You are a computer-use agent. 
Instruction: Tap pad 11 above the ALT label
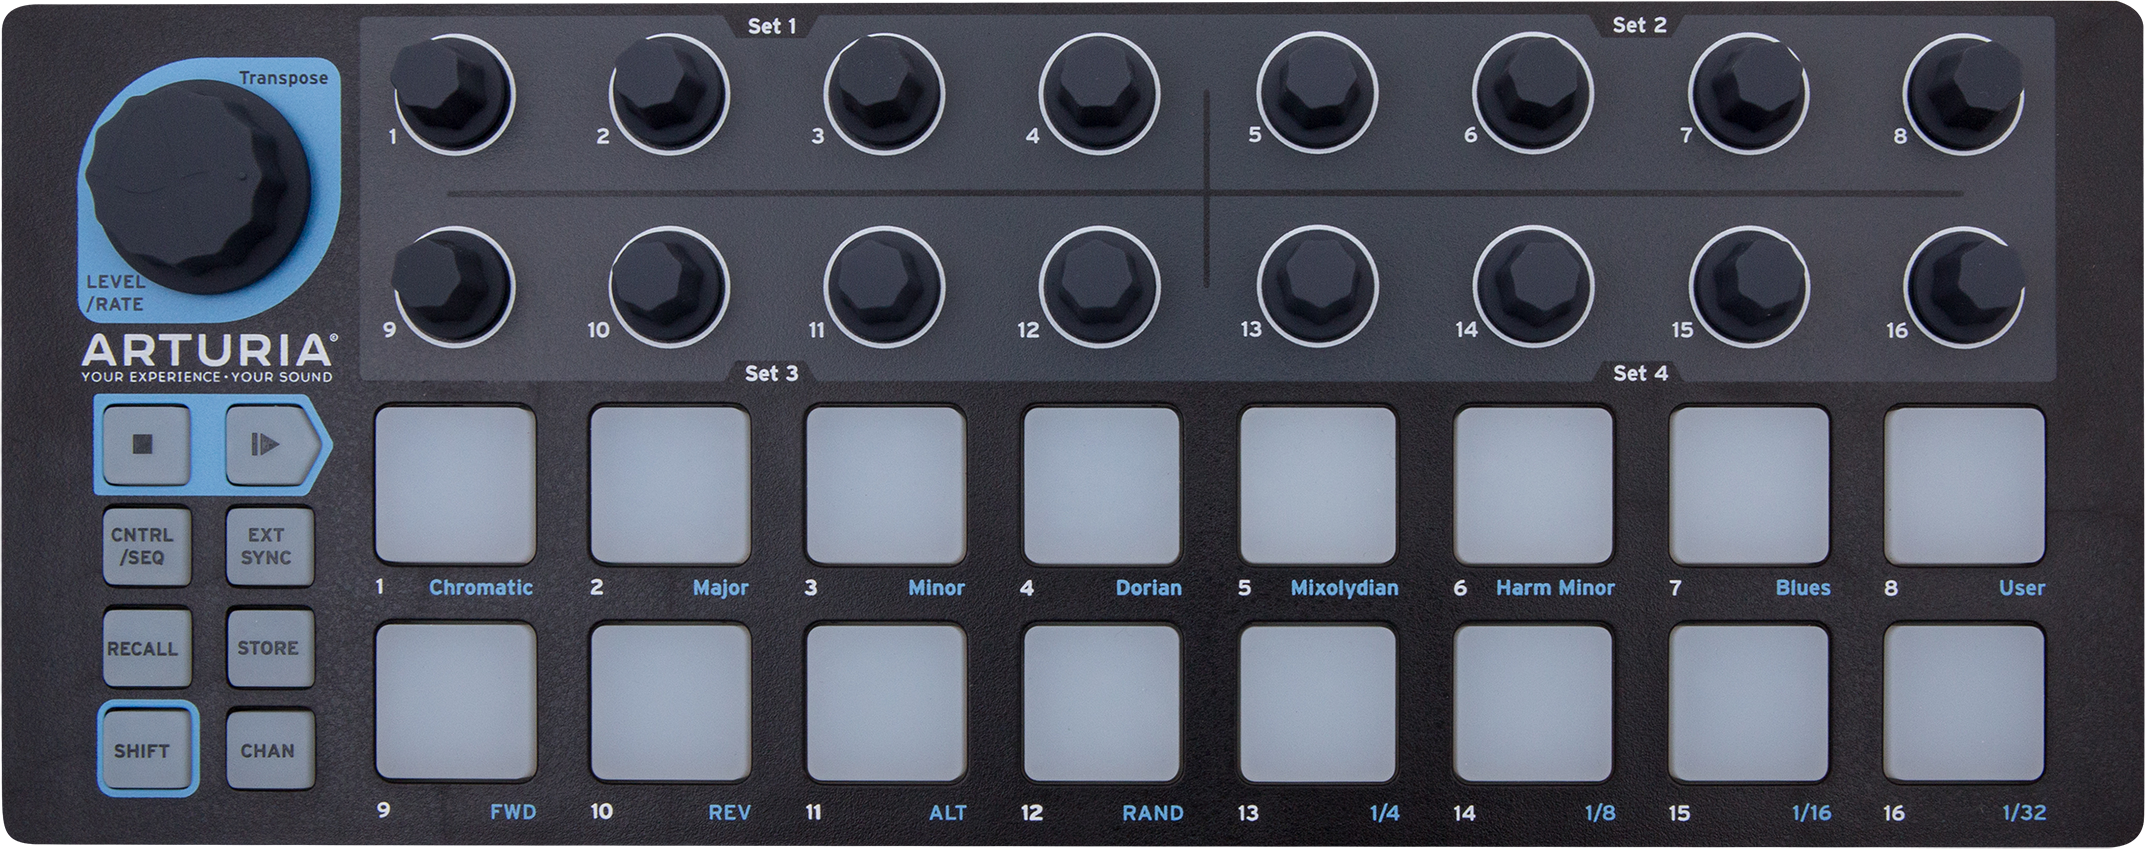[x=886, y=703]
